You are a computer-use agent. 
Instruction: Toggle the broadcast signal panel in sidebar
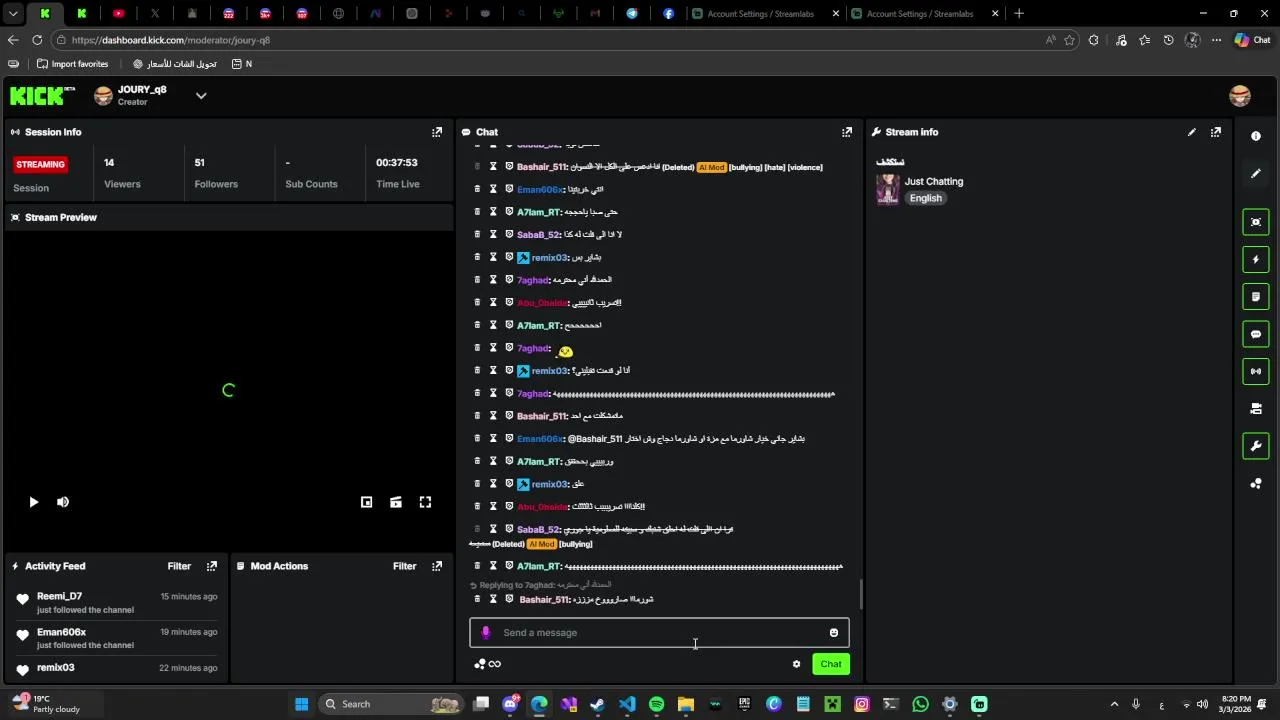(x=1256, y=371)
